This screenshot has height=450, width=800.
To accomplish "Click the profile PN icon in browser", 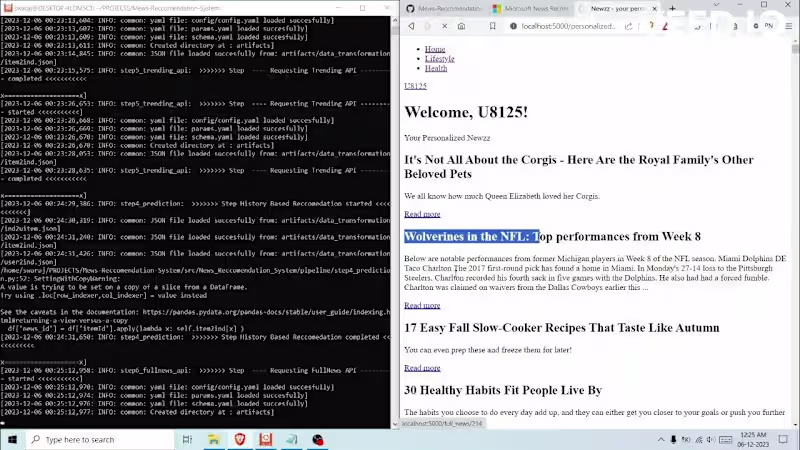I will (768, 26).
